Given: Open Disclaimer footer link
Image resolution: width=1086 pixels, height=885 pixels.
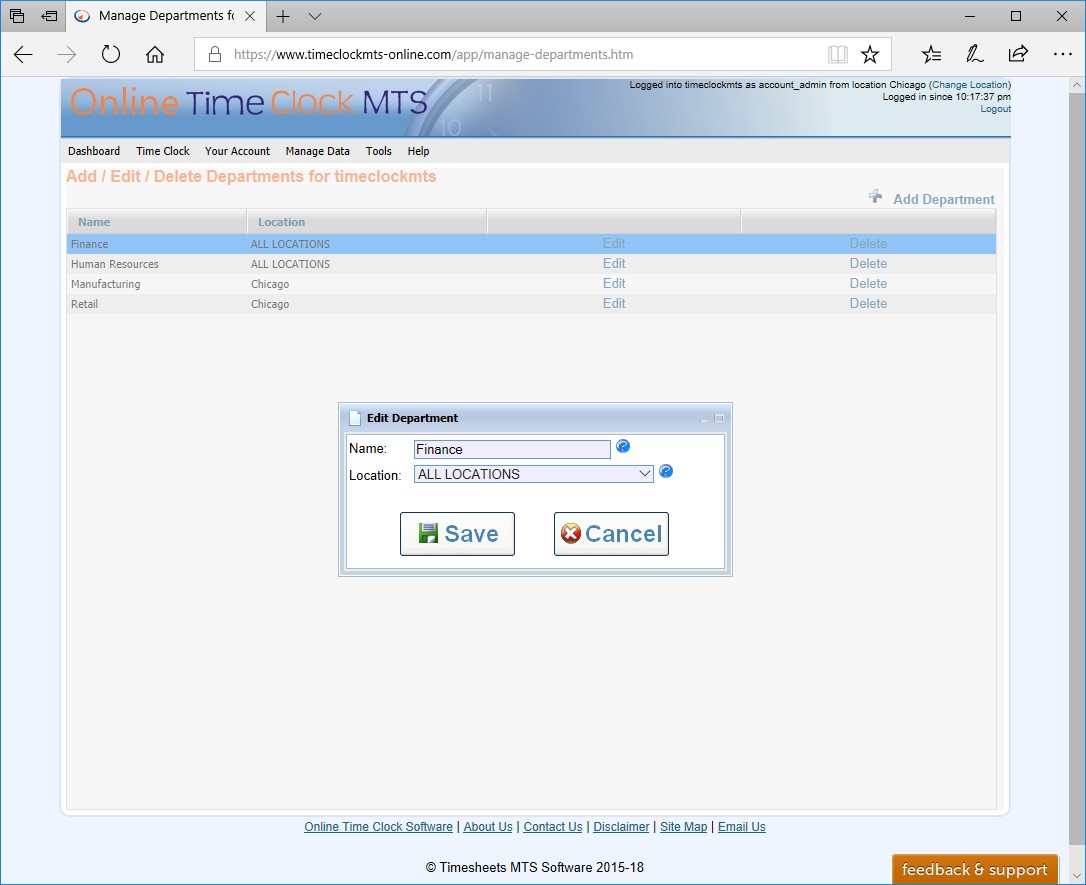Looking at the screenshot, I should click(621, 826).
